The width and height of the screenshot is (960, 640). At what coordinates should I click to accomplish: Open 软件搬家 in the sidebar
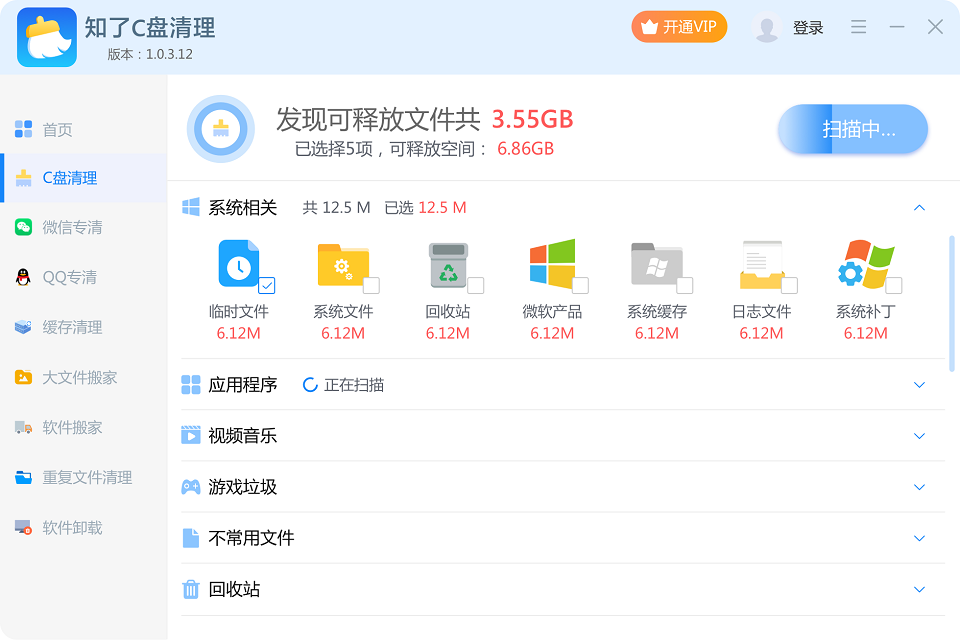click(x=83, y=427)
